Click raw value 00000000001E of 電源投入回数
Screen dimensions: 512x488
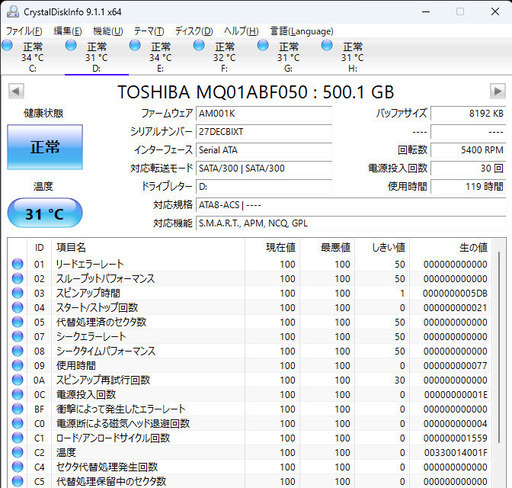point(456,394)
